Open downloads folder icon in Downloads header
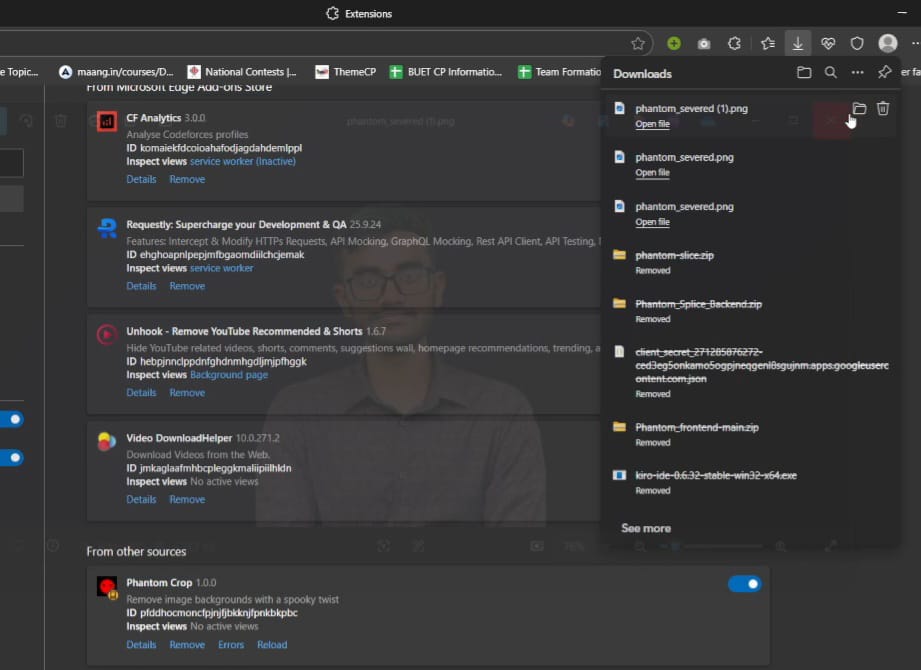This screenshot has height=670, width=921. click(804, 72)
